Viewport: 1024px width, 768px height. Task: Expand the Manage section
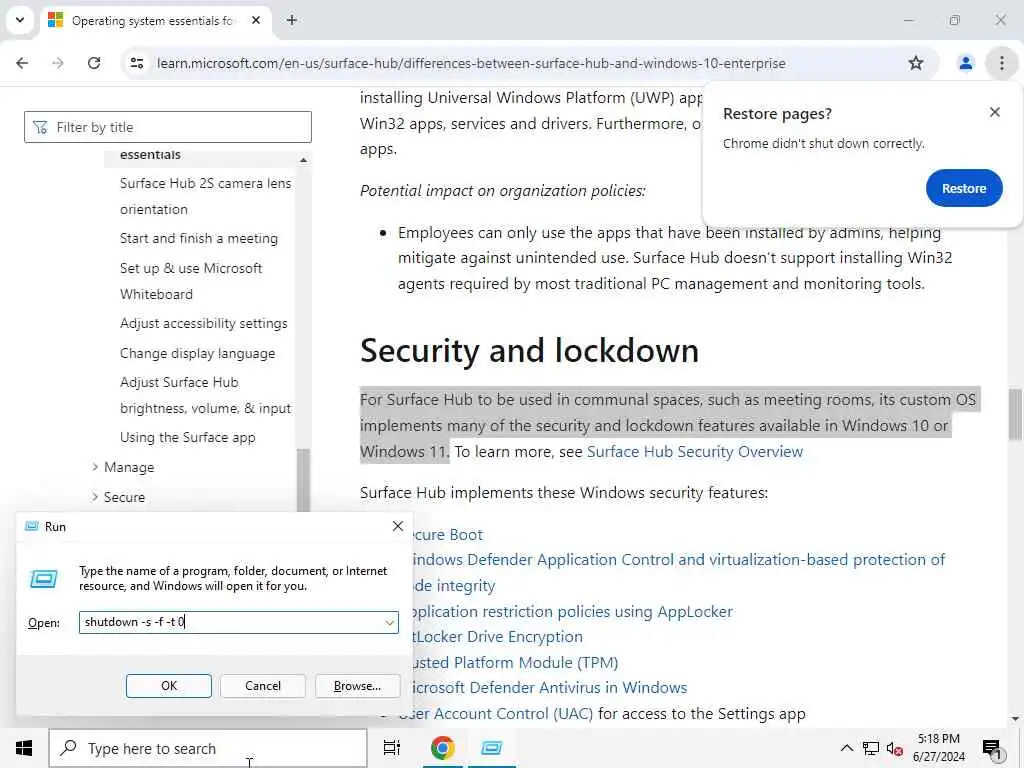point(129,468)
